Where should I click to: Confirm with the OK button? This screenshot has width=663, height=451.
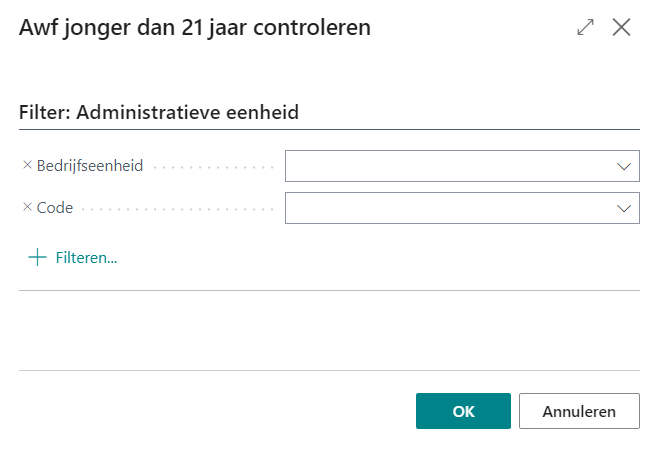tap(463, 411)
